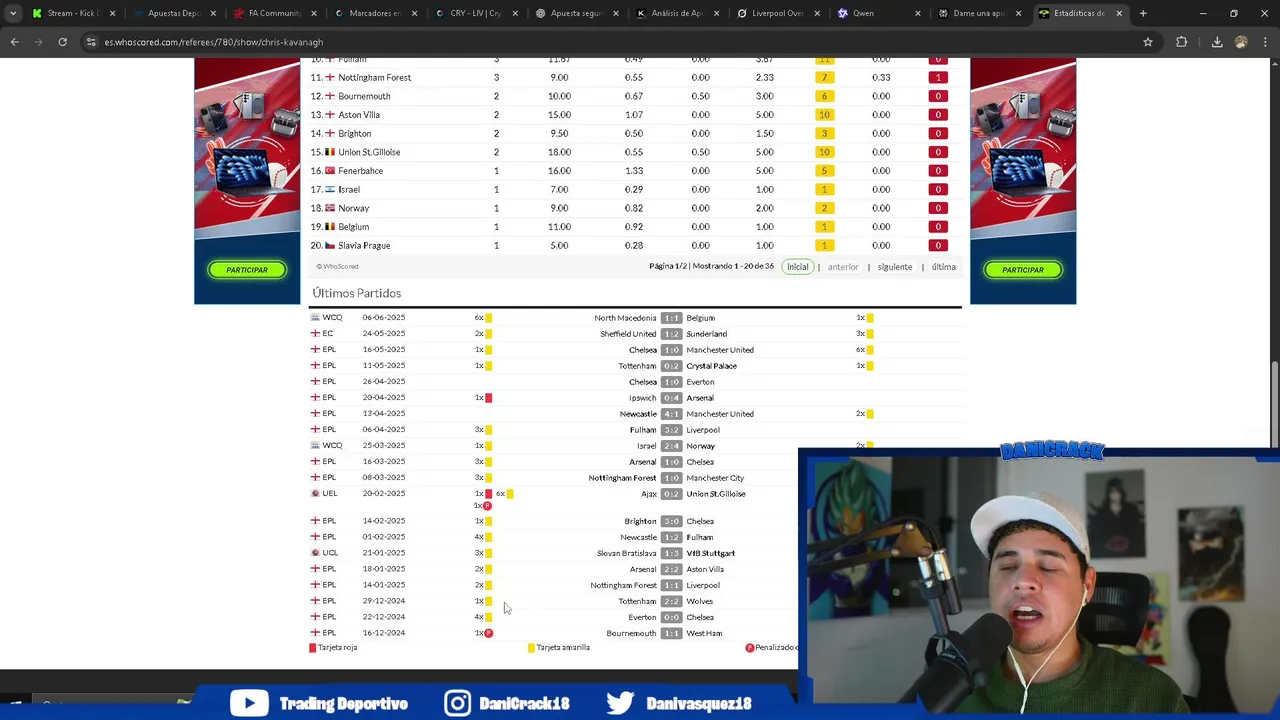Screen dimensions: 1280x720
Task: Switch to the Apuestas Depo tab
Action: point(174,13)
